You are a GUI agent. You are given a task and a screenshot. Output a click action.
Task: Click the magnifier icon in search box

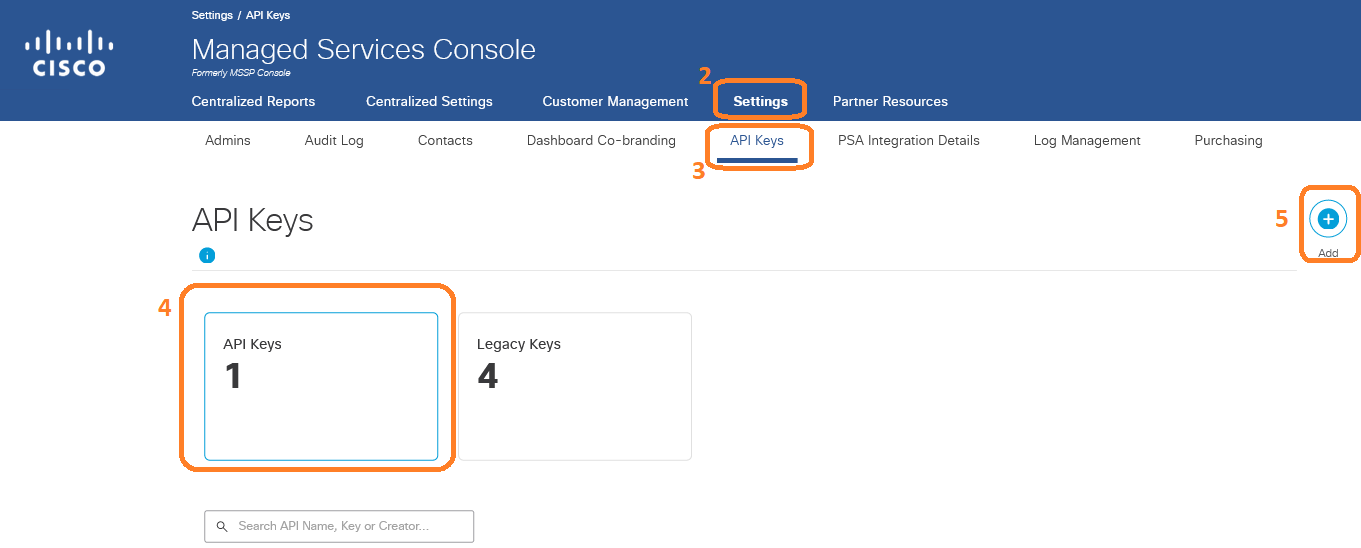point(221,526)
